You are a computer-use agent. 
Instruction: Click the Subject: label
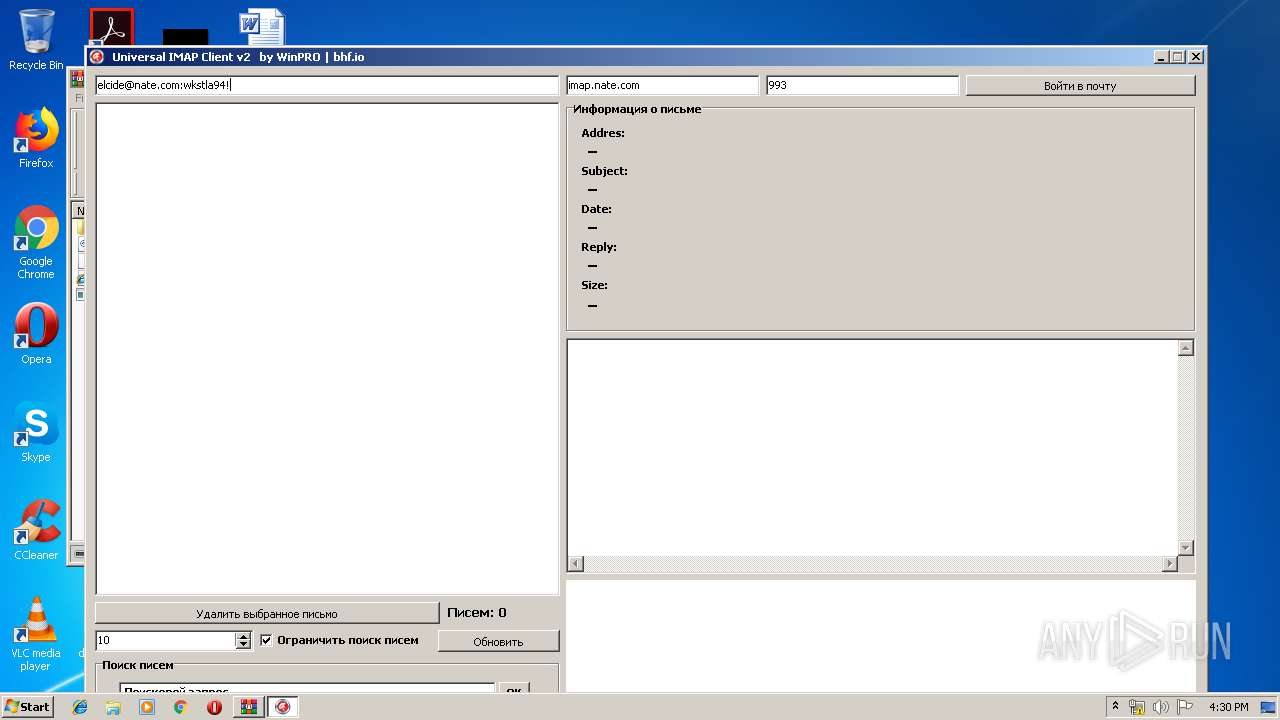[604, 171]
